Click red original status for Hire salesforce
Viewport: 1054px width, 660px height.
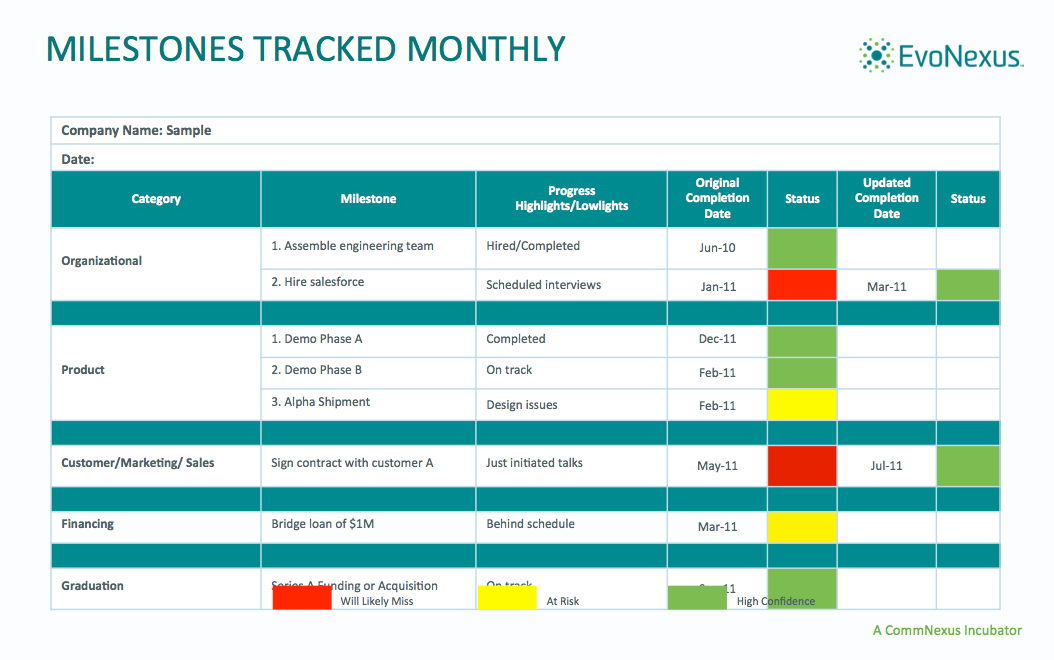coord(802,285)
